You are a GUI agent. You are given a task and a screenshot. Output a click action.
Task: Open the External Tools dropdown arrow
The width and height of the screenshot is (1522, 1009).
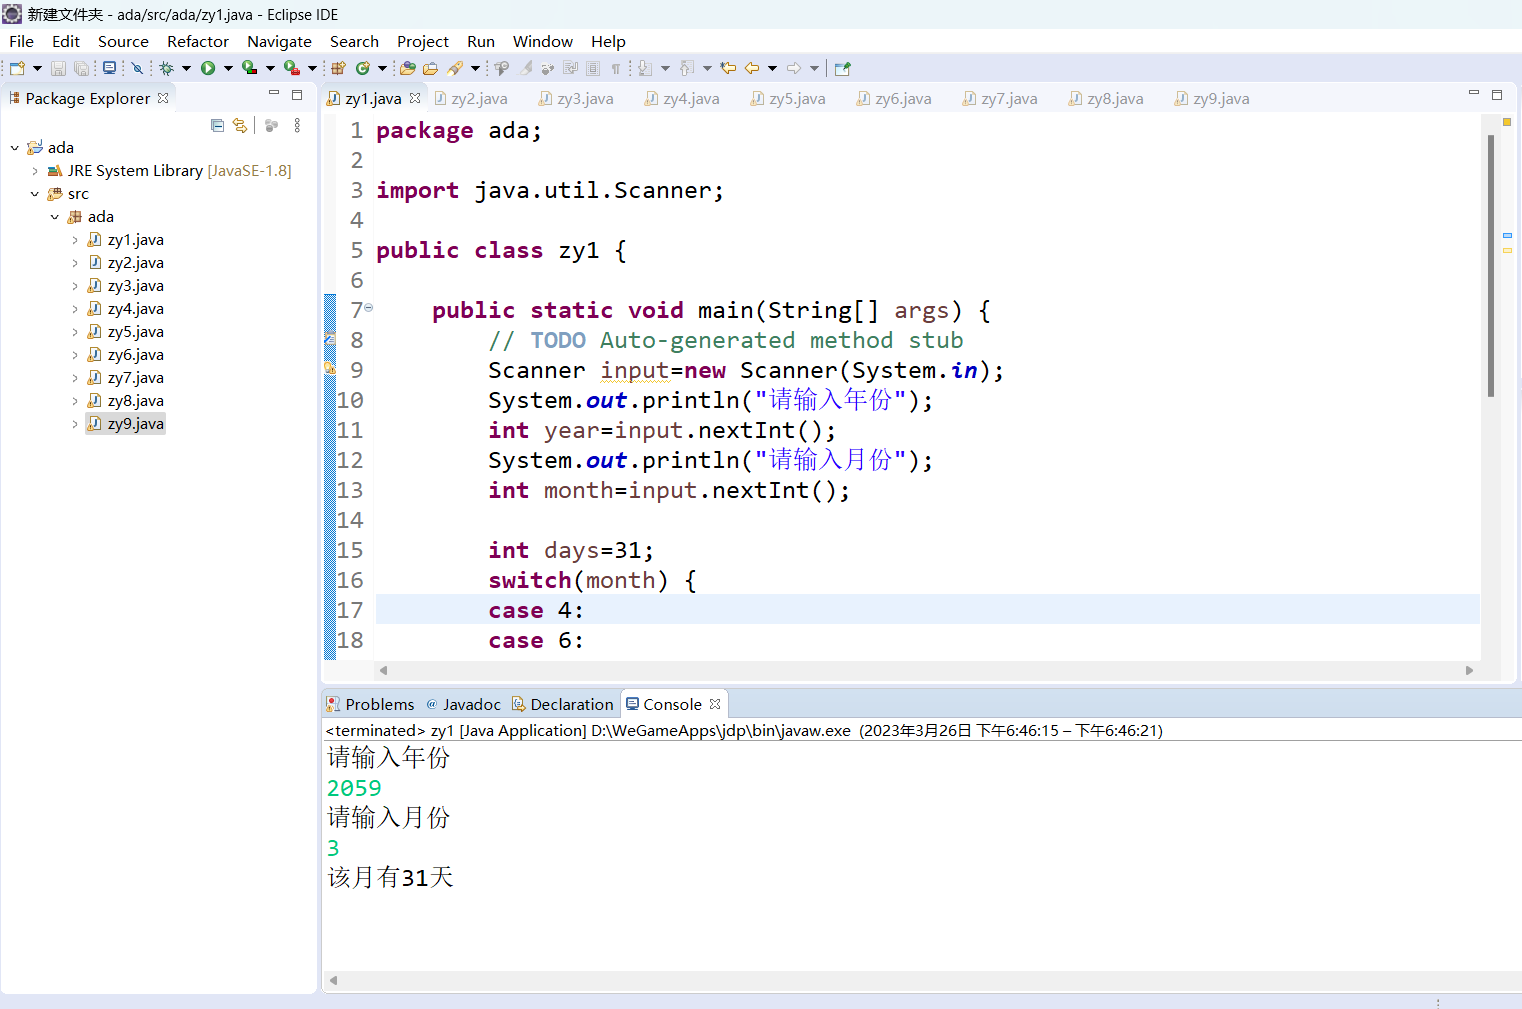coord(312,68)
